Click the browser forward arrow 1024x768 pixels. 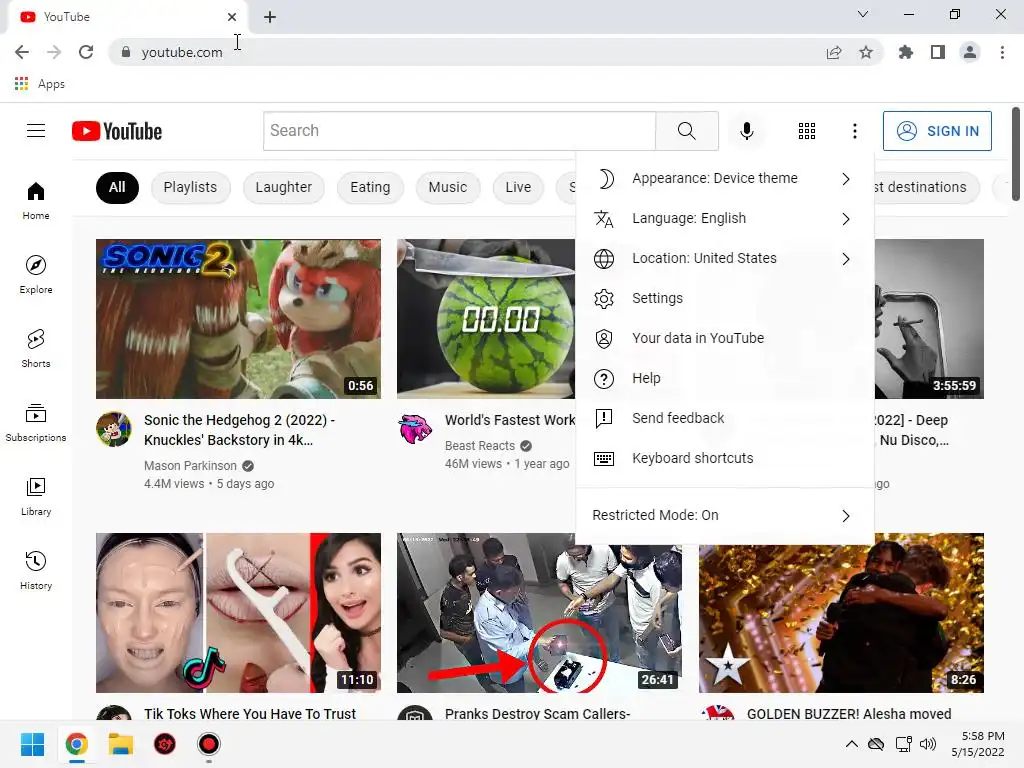54,52
